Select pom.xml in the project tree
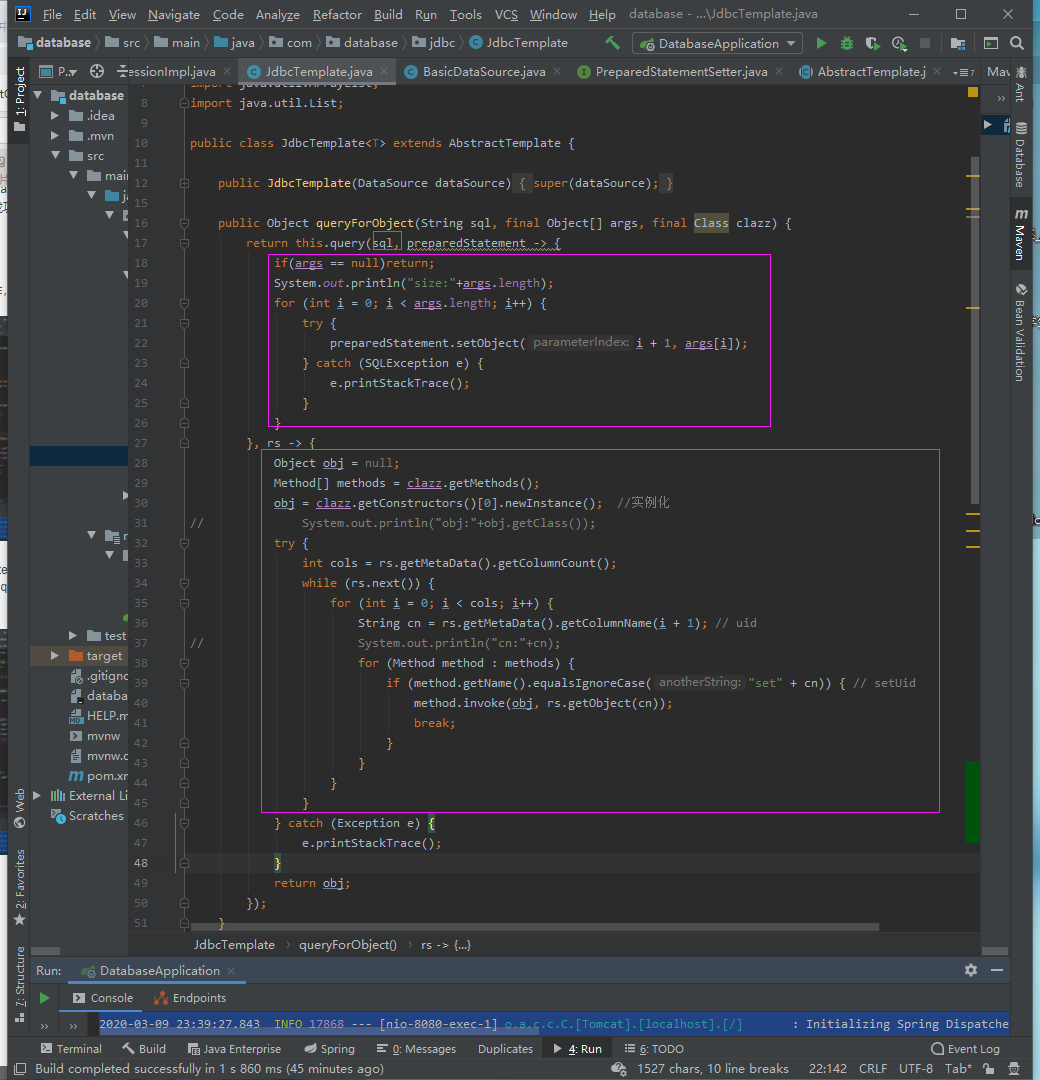1040x1080 pixels. coord(98,776)
